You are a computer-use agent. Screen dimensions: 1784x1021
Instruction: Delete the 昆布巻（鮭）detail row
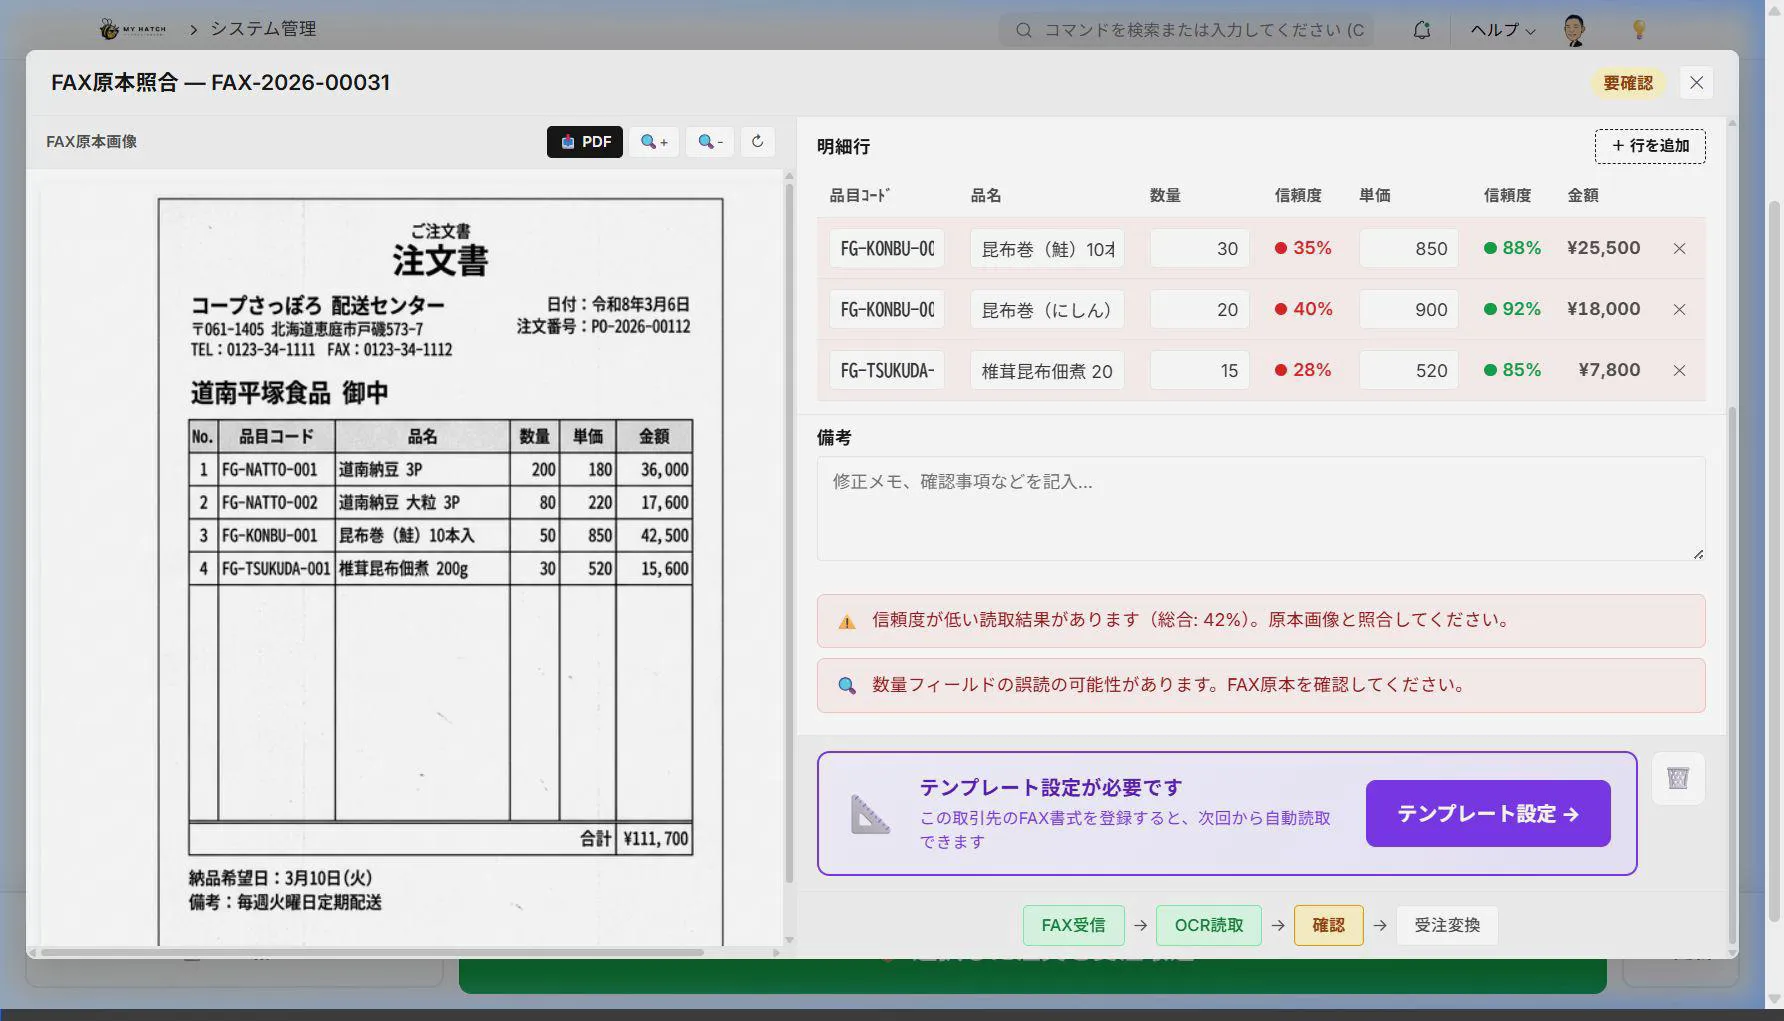pos(1679,249)
